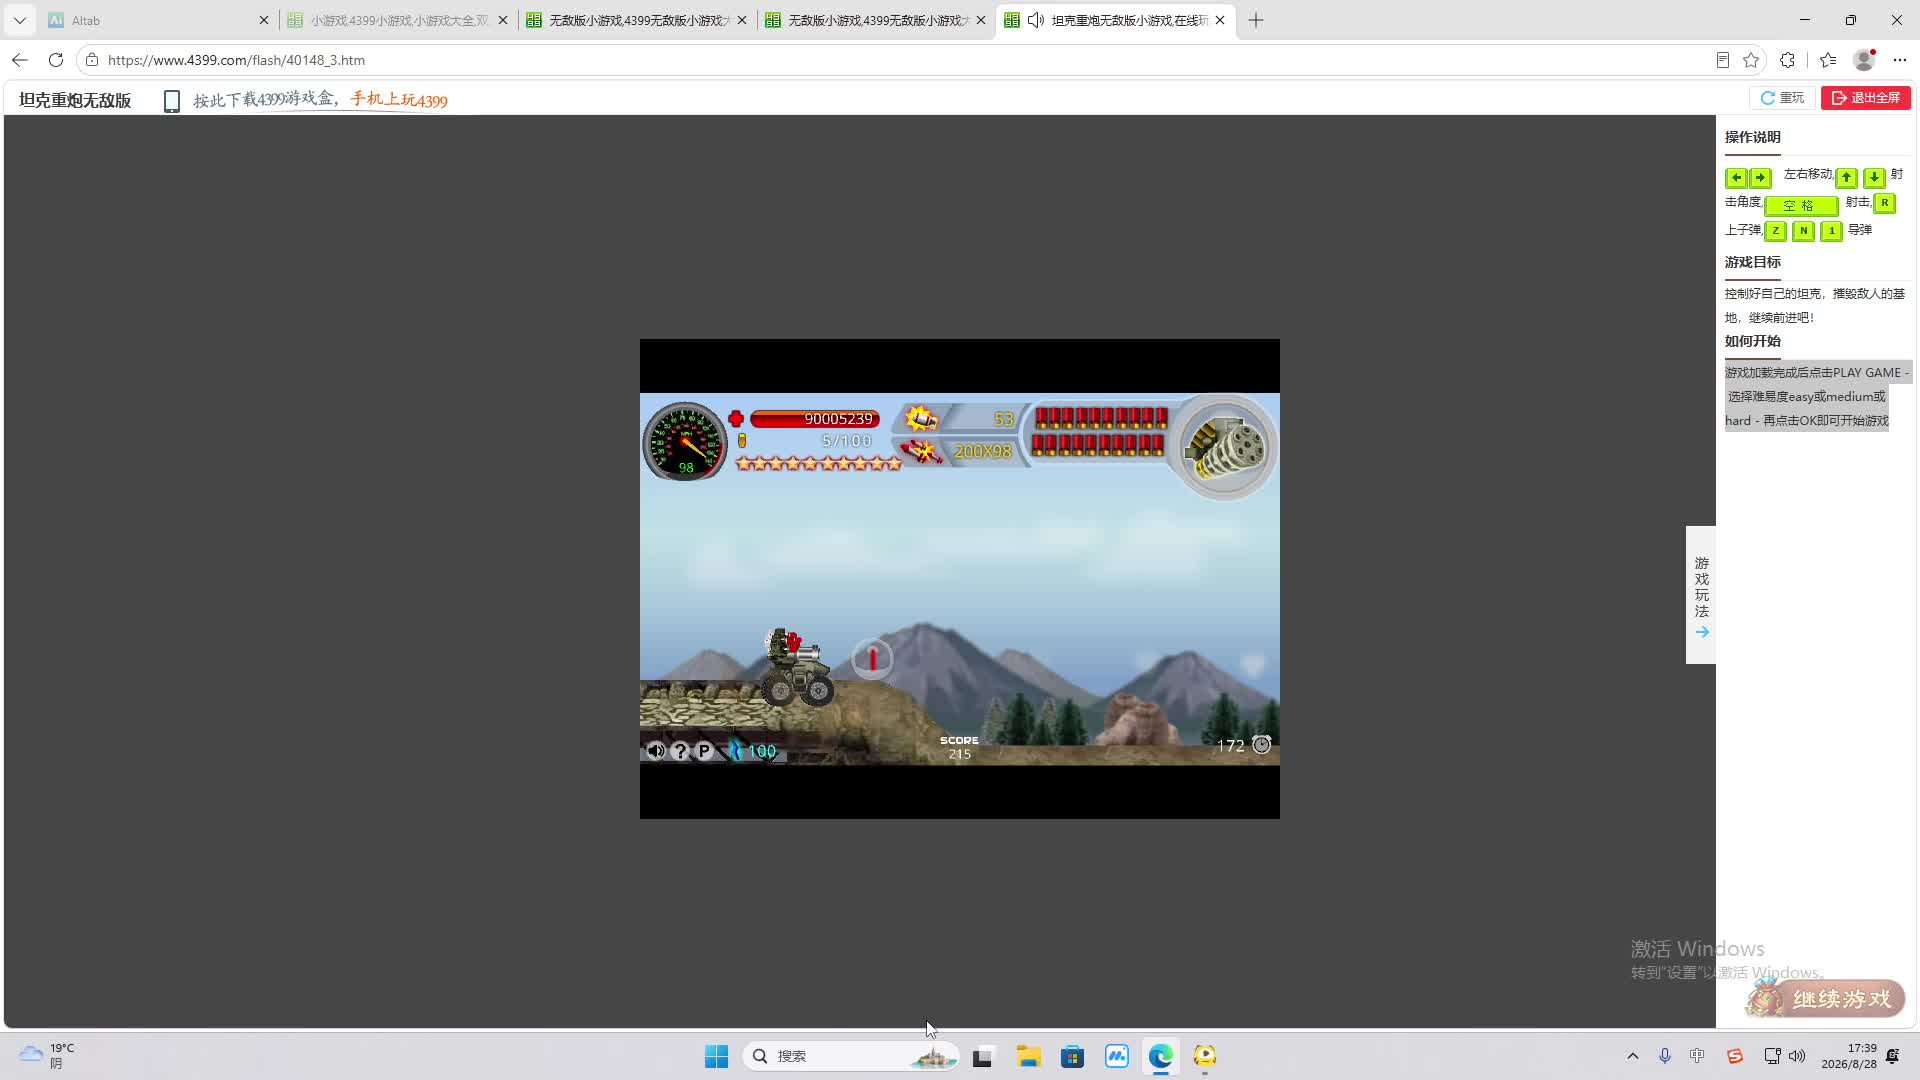Toggle the 中 input method indicator
This screenshot has width=1920, height=1080.
coord(1698,1056)
